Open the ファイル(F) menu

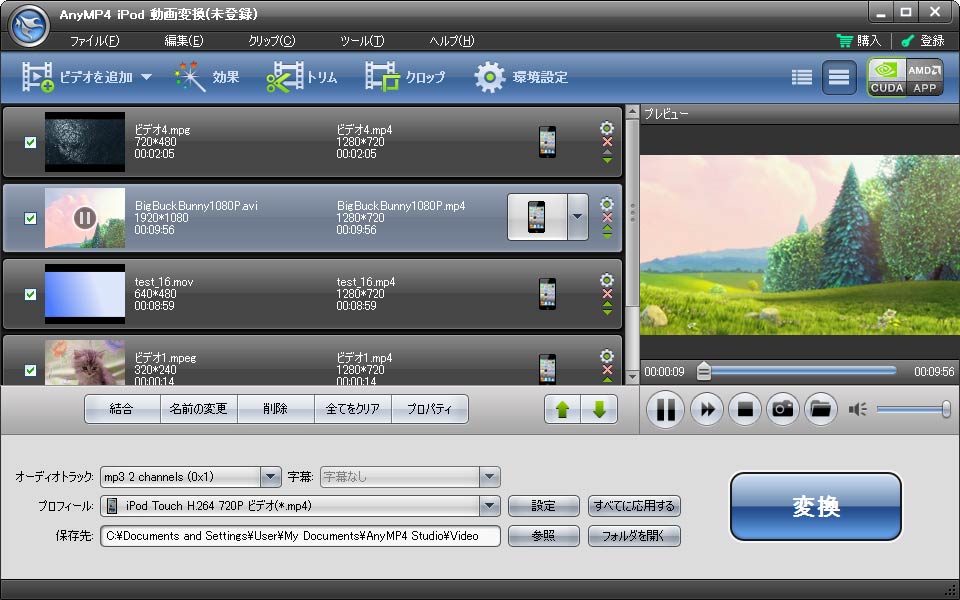94,41
